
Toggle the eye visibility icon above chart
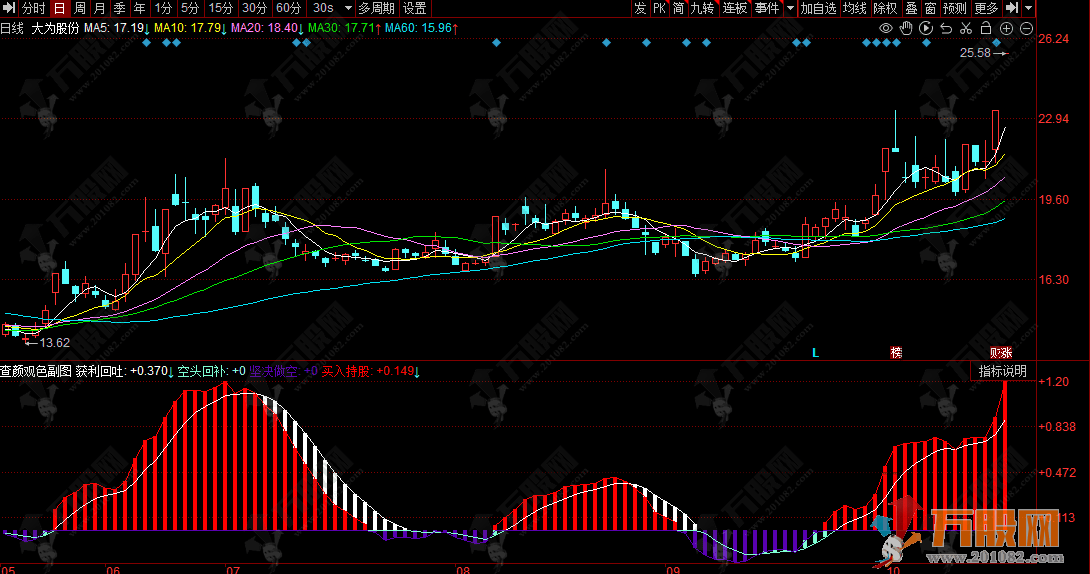click(885, 28)
